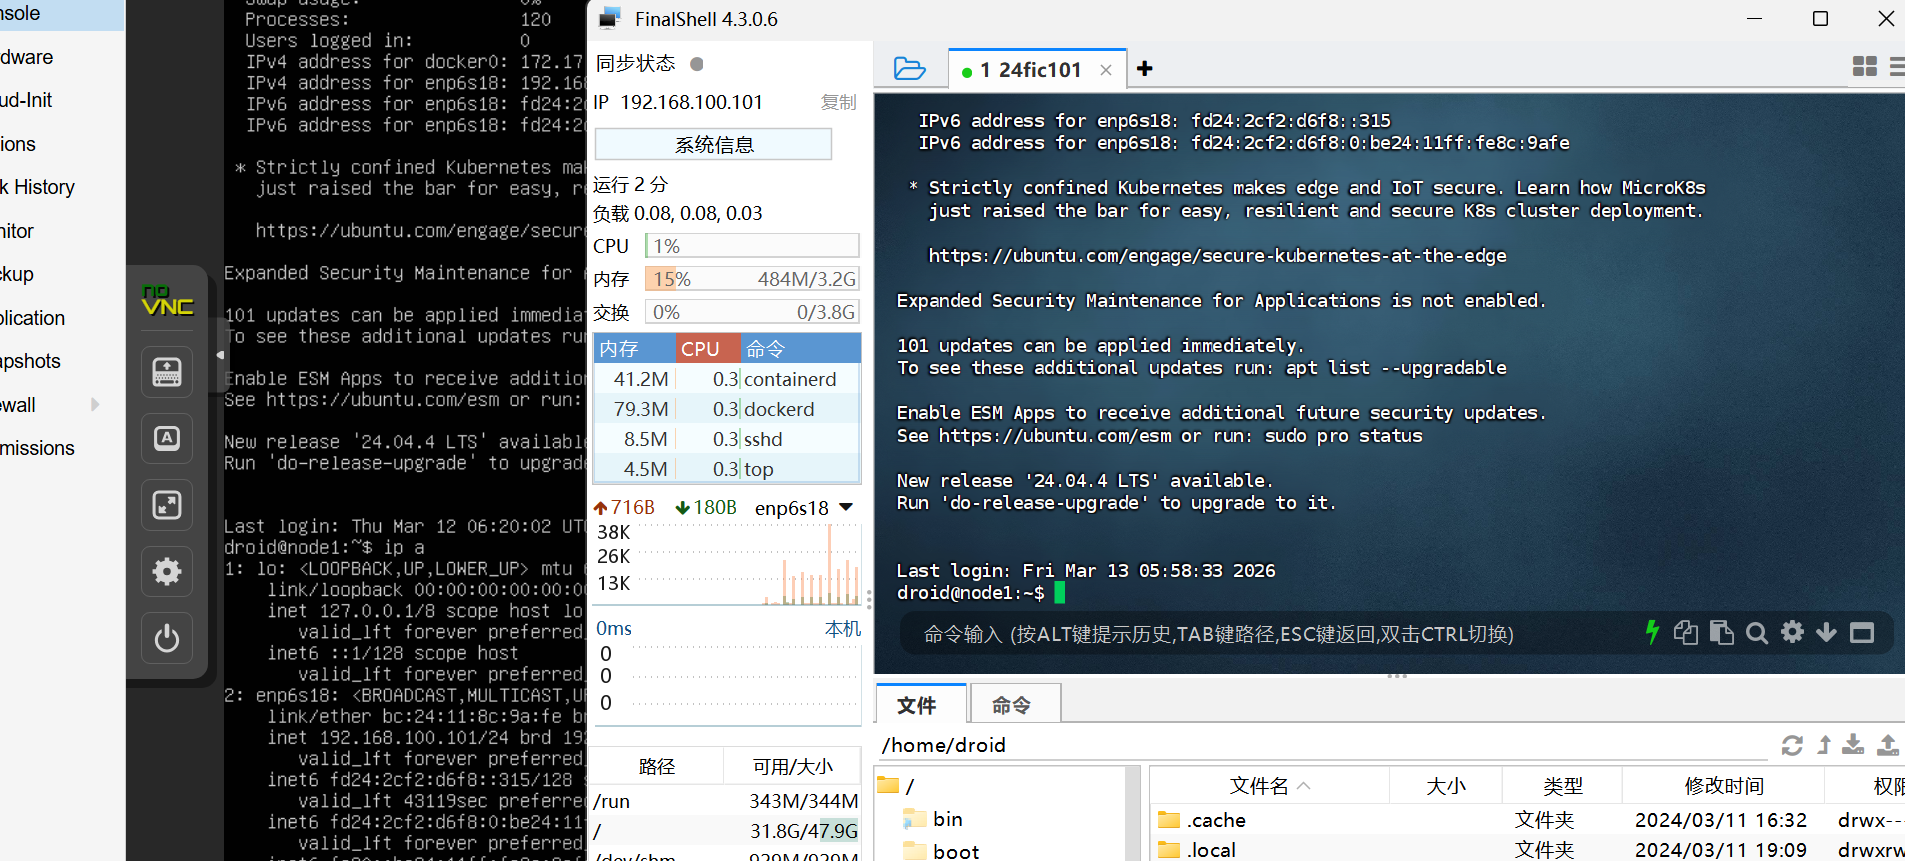Go up one directory in file panel

(x=1824, y=745)
